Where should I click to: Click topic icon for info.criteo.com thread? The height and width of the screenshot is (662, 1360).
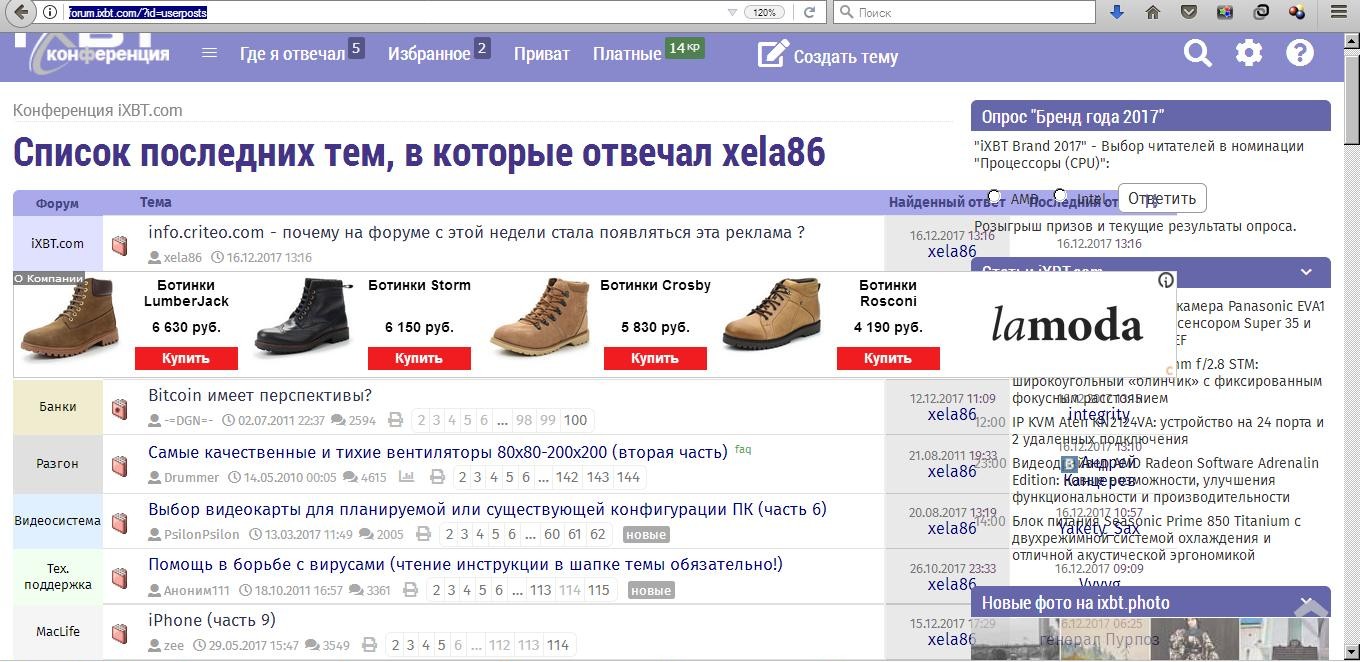tap(119, 245)
